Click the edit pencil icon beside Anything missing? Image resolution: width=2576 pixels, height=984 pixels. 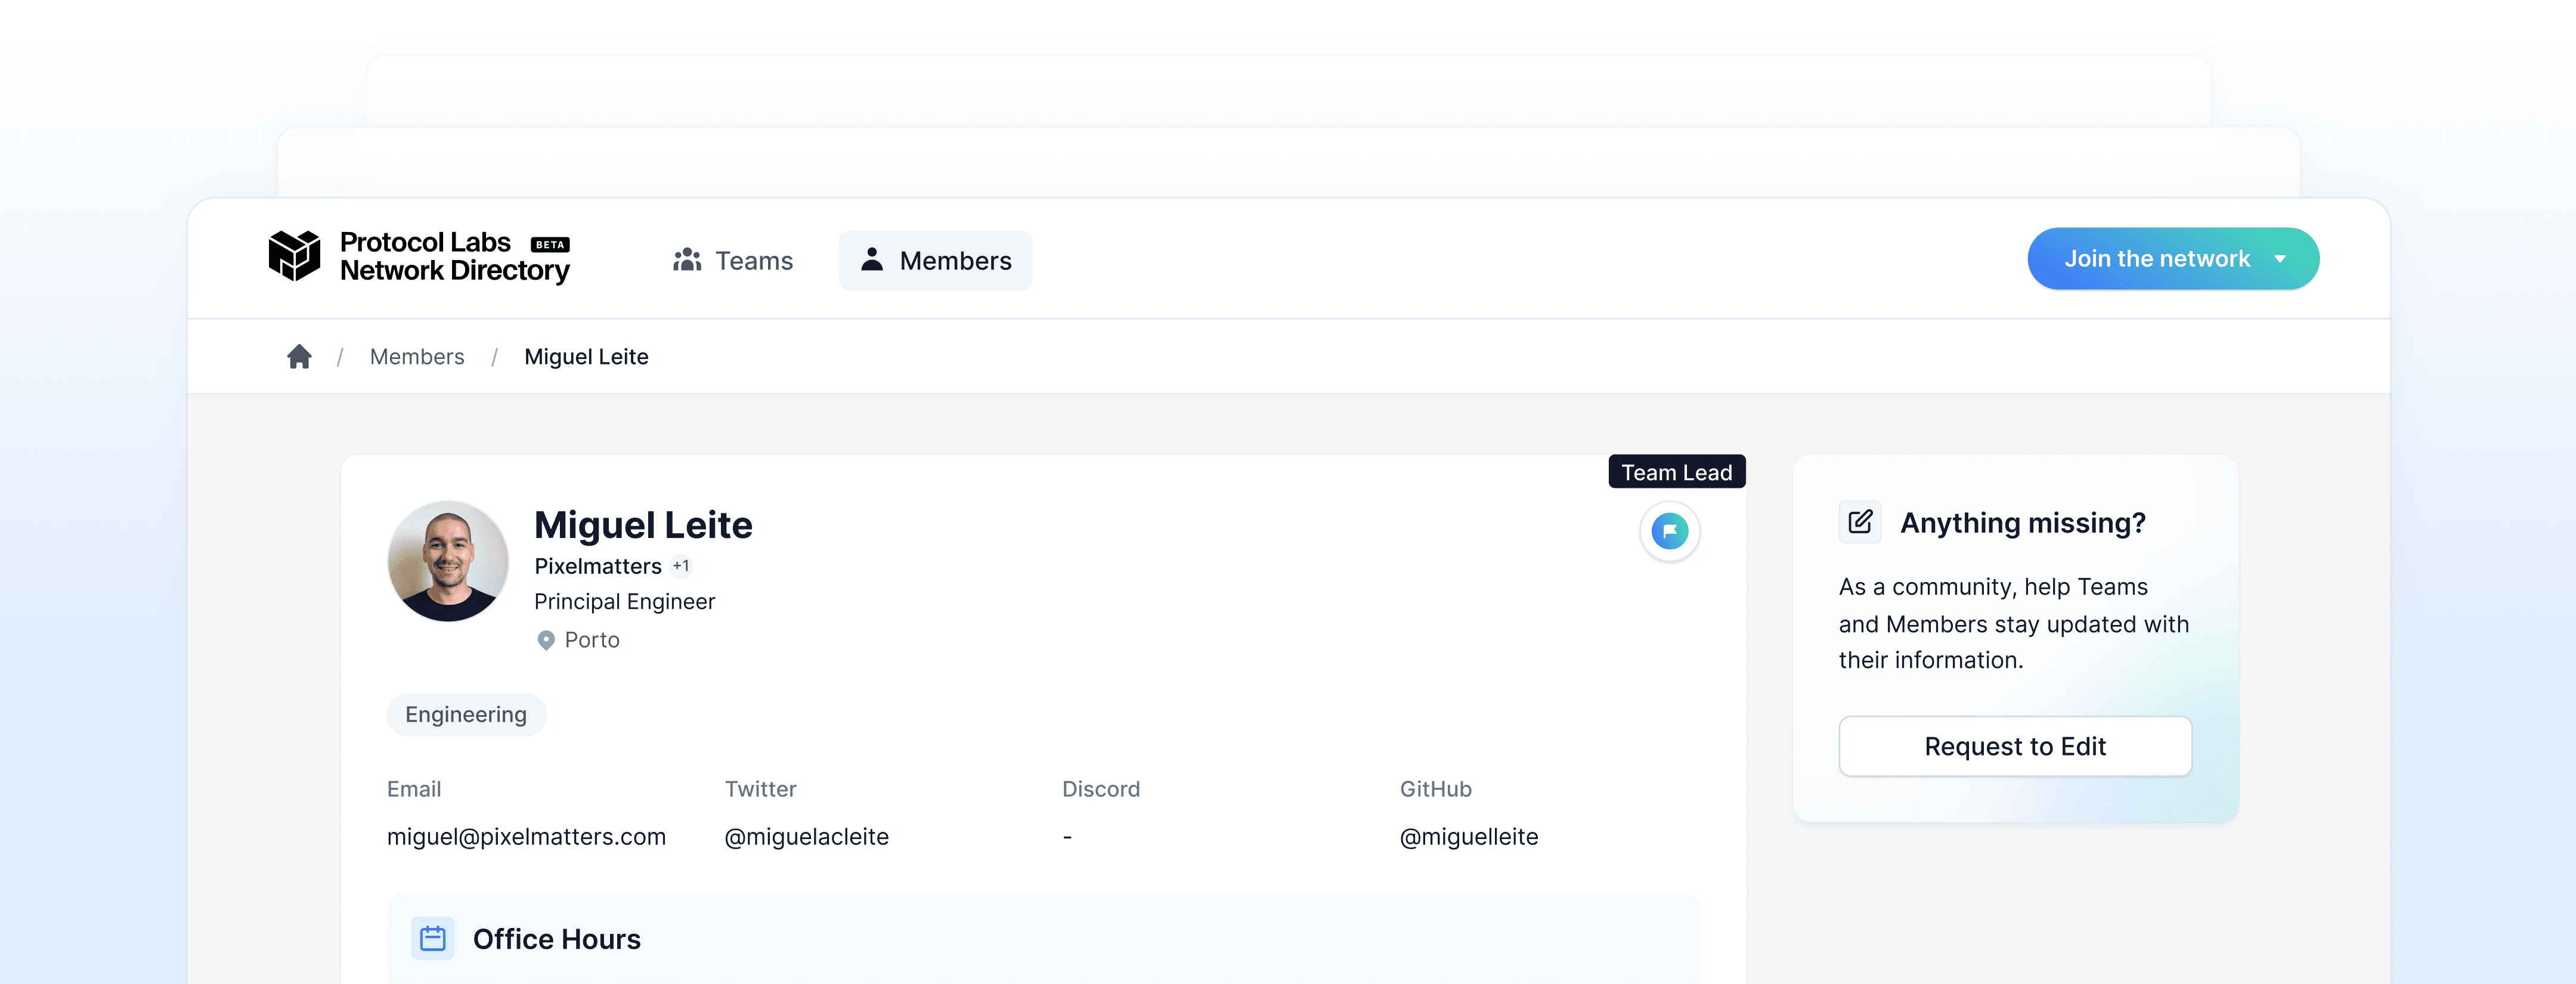1859,521
